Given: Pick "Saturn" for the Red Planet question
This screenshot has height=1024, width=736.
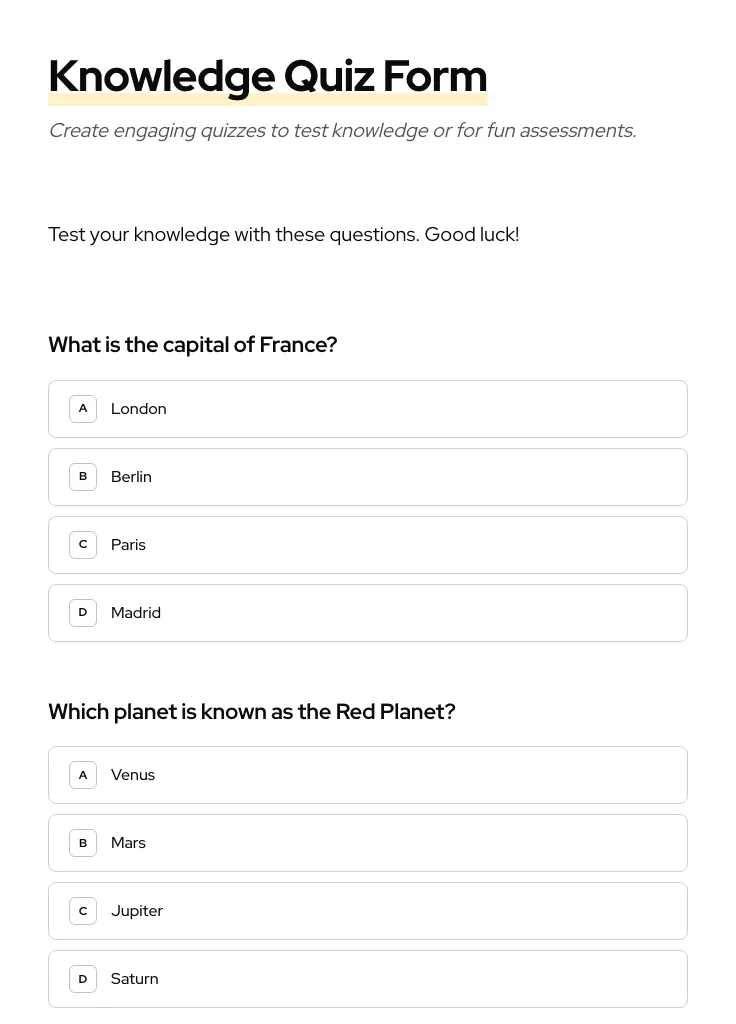Looking at the screenshot, I should (x=368, y=978).
